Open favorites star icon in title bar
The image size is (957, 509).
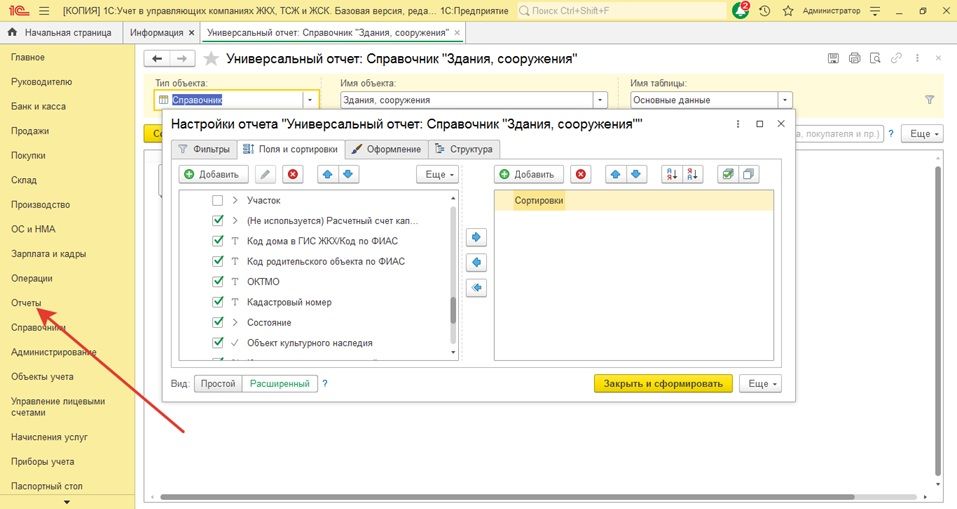(x=789, y=10)
